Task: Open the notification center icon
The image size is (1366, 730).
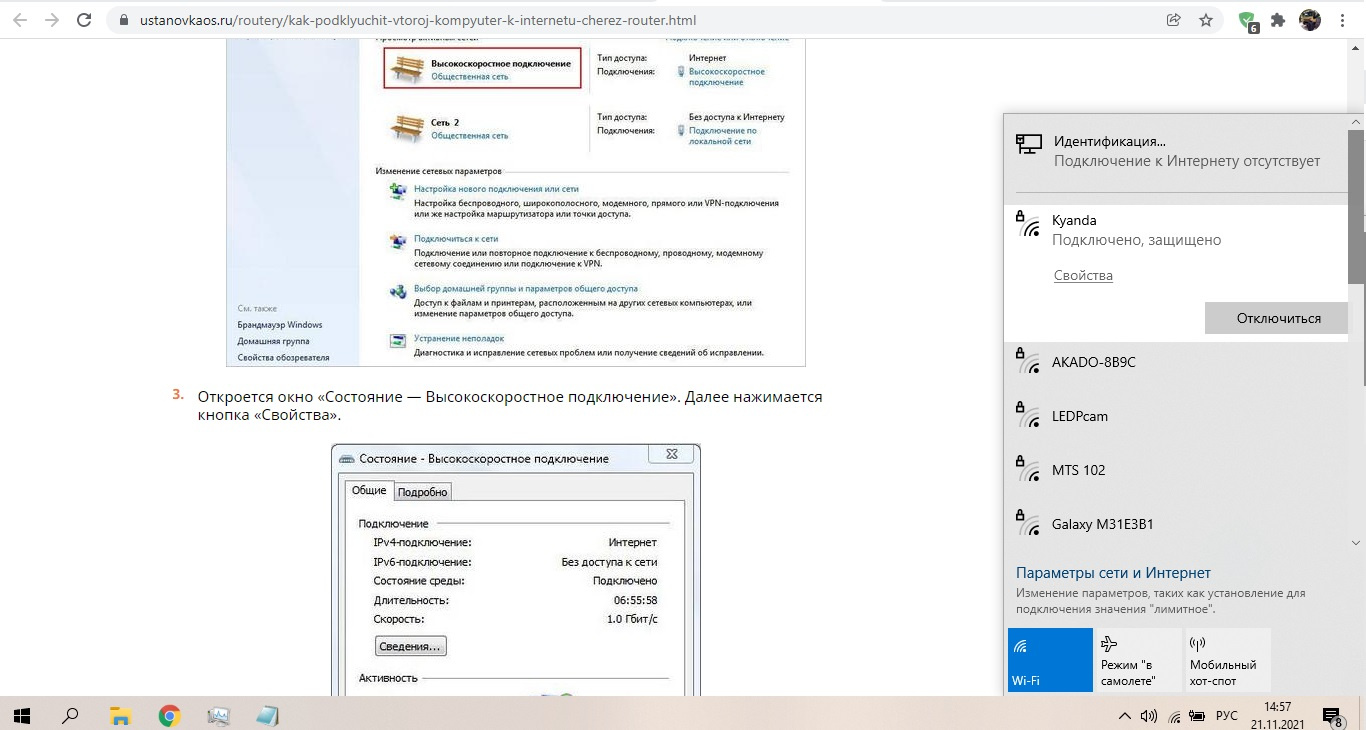Action: (1333, 716)
